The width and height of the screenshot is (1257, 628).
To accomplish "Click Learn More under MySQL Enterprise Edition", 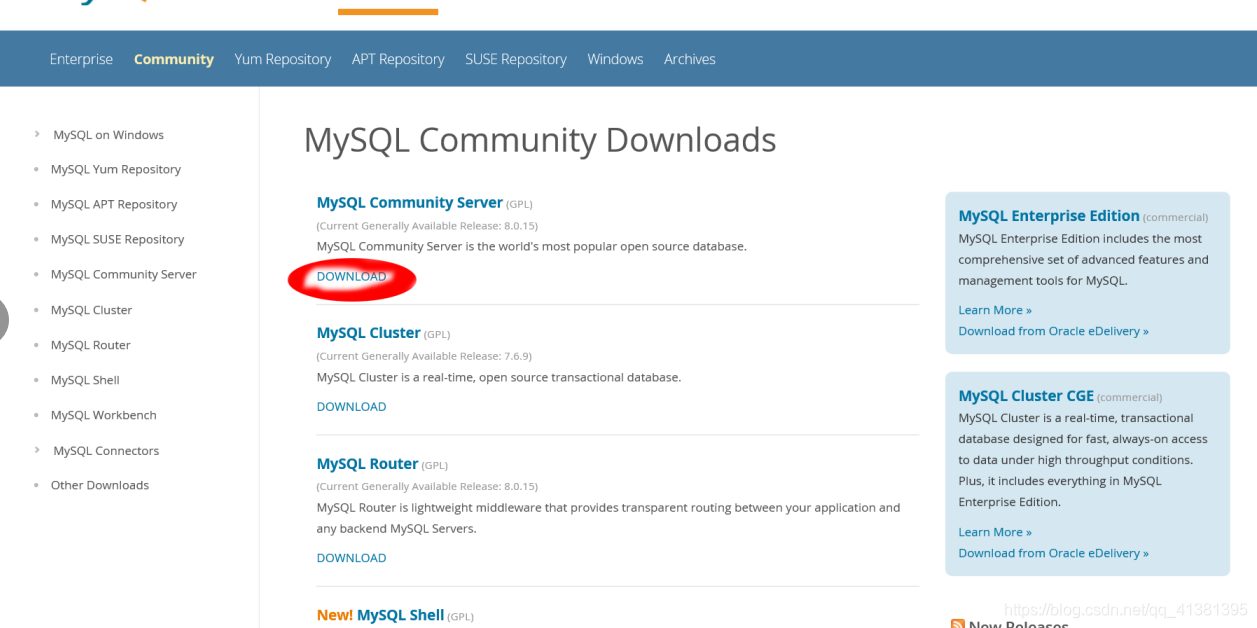I will pos(994,310).
